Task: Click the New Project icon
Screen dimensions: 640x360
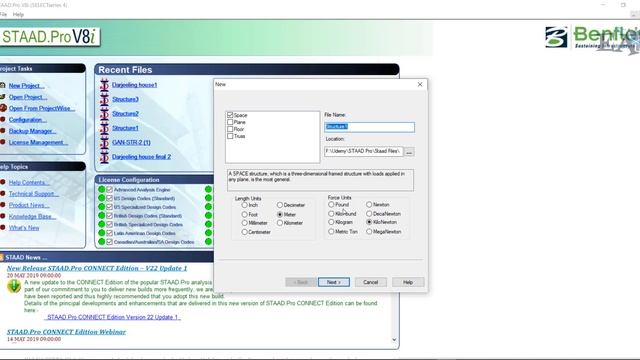Action: [x=2, y=85]
